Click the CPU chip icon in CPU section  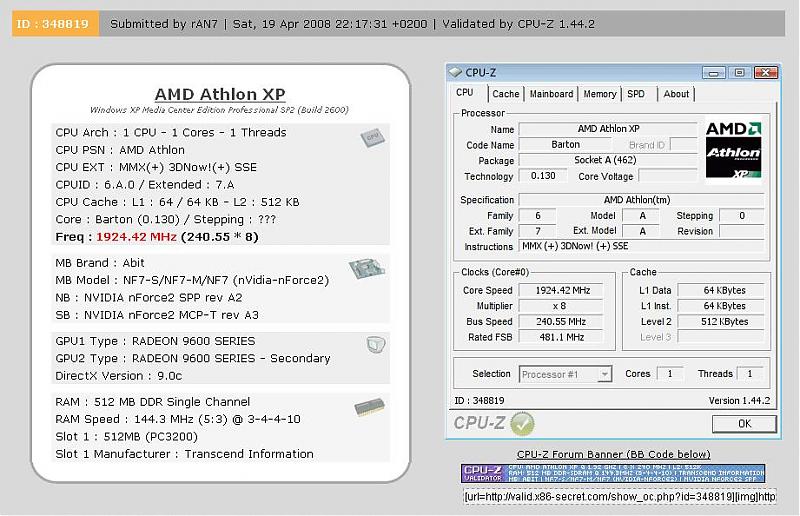click(372, 137)
